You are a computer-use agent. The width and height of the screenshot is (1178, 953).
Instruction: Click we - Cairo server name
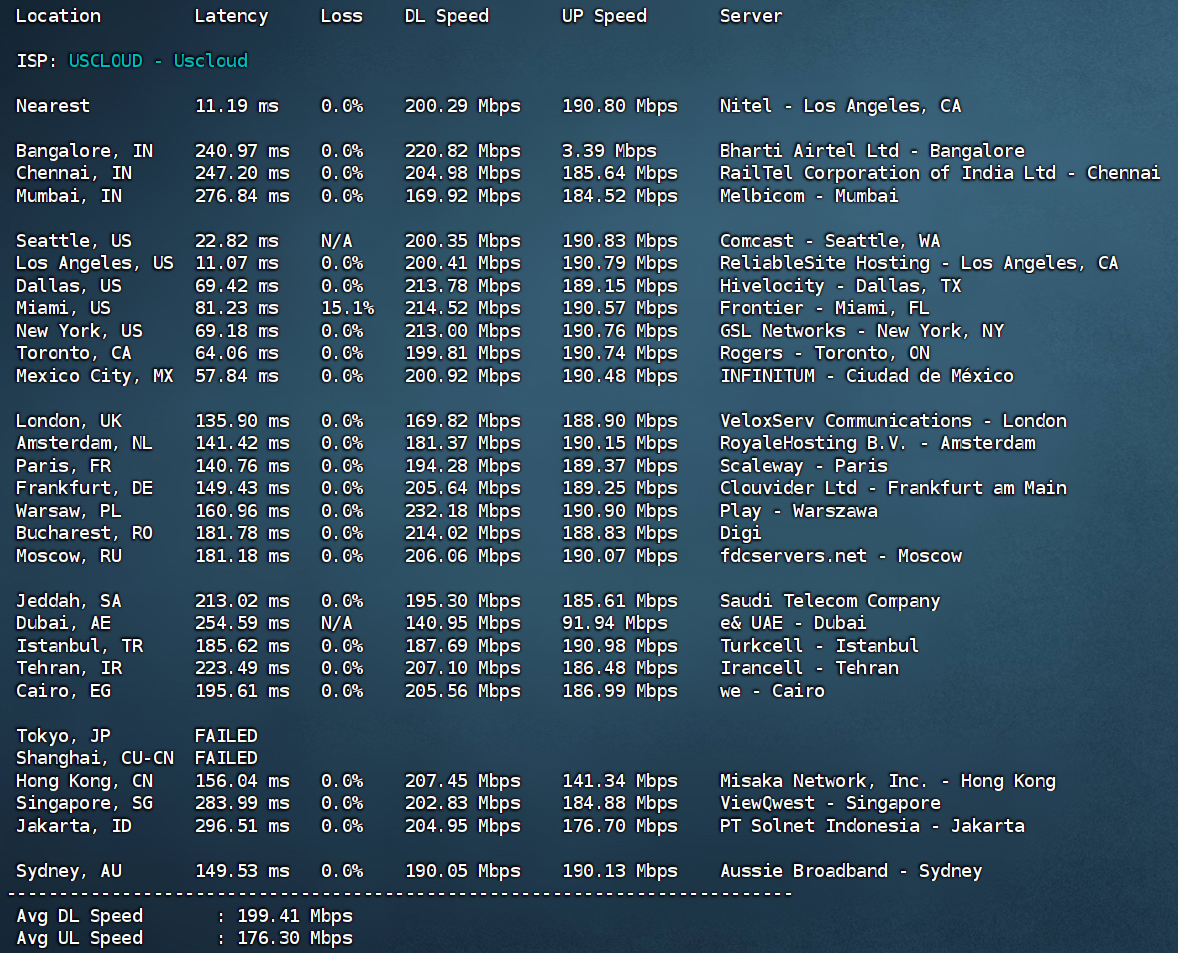[x=772, y=692]
